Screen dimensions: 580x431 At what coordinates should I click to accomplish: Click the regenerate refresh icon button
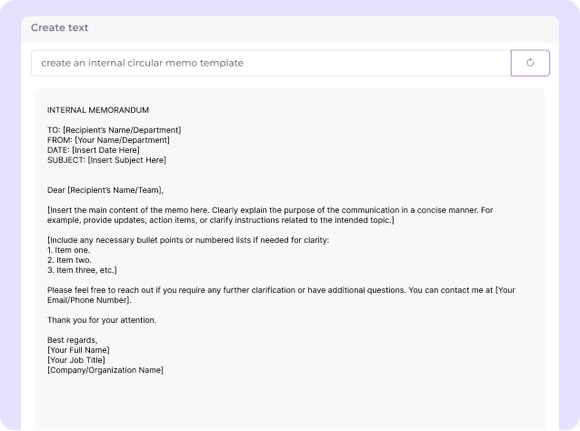530,63
